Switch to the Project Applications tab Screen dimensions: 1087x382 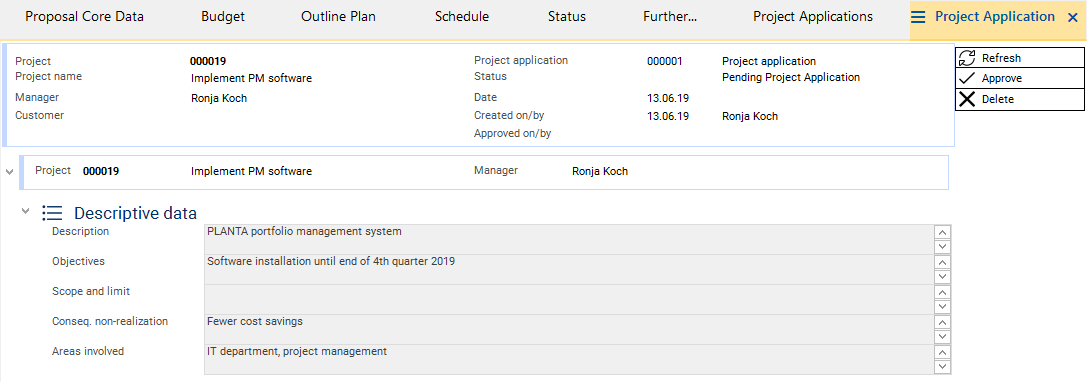tap(813, 17)
